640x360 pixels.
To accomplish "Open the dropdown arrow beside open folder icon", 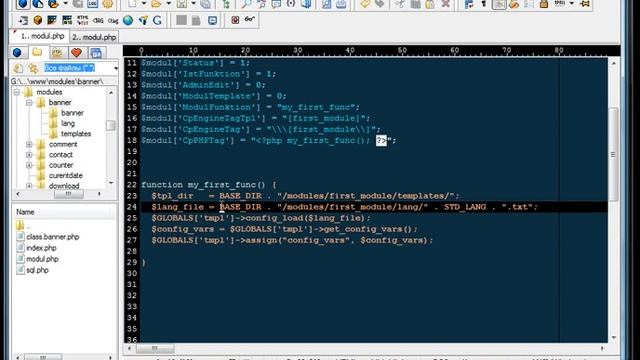I will pyautogui.click(x=168, y=4).
